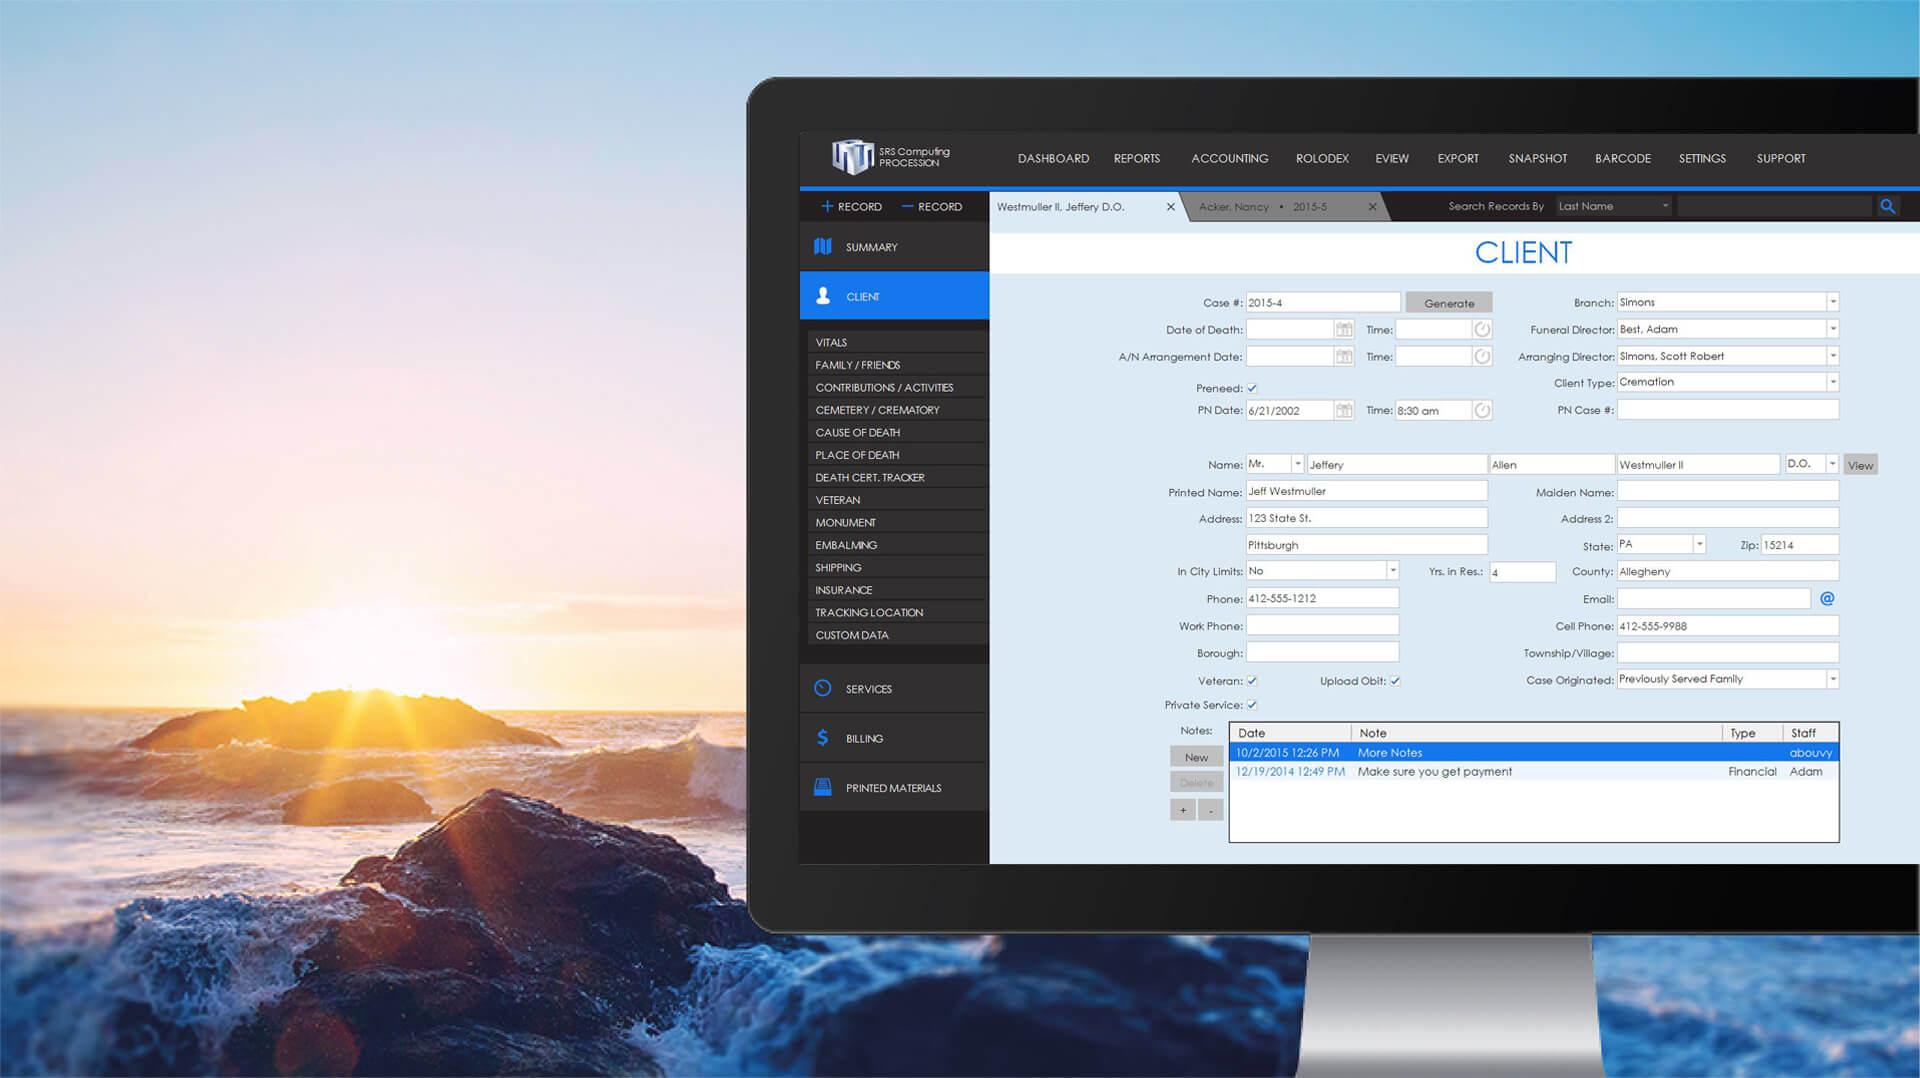Select the Cause of Death sidebar item
Viewport: 1920px width, 1078px height.
tap(857, 433)
